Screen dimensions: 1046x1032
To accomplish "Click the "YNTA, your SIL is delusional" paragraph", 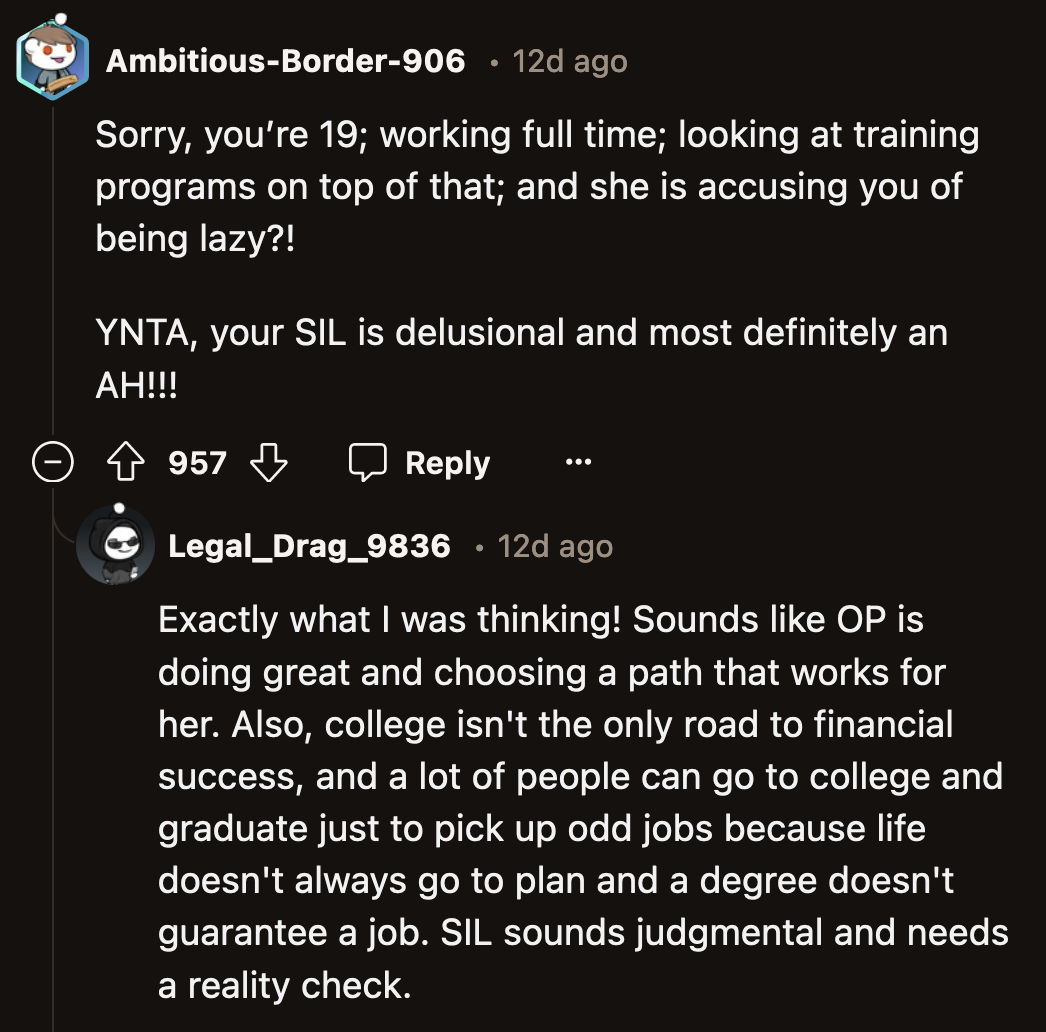I will (x=520, y=333).
